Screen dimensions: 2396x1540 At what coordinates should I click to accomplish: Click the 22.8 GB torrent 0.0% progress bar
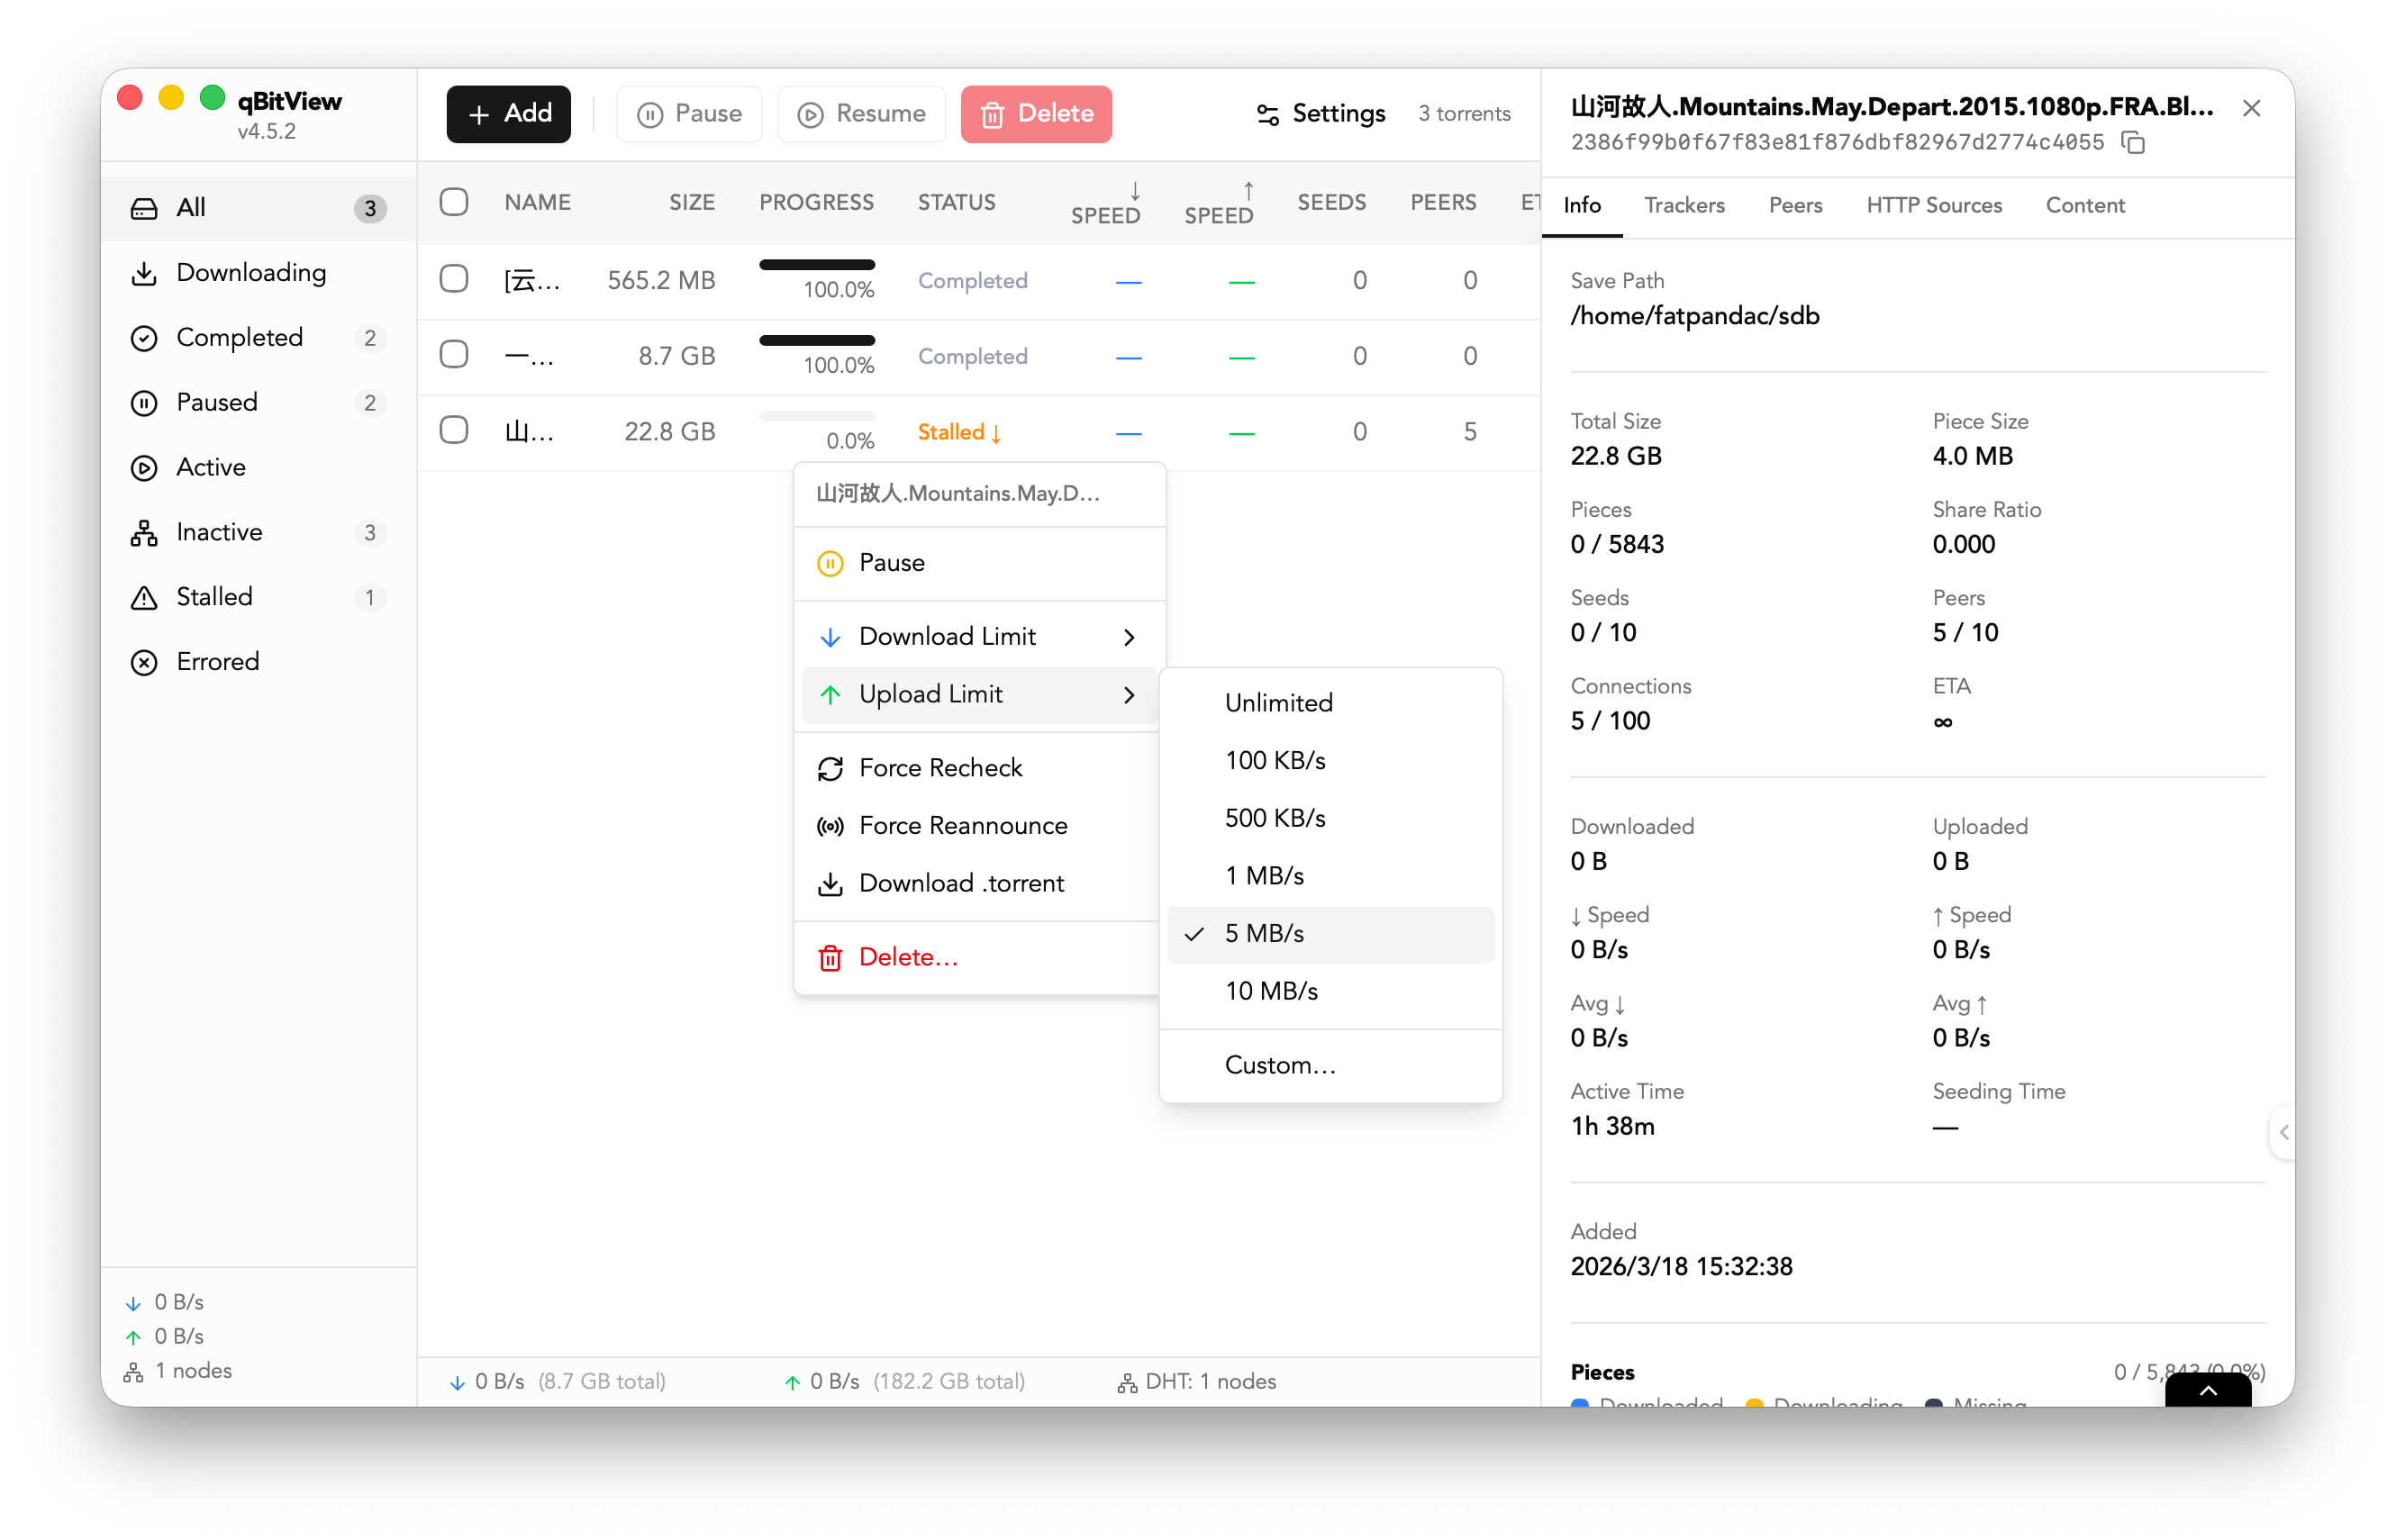coord(816,416)
